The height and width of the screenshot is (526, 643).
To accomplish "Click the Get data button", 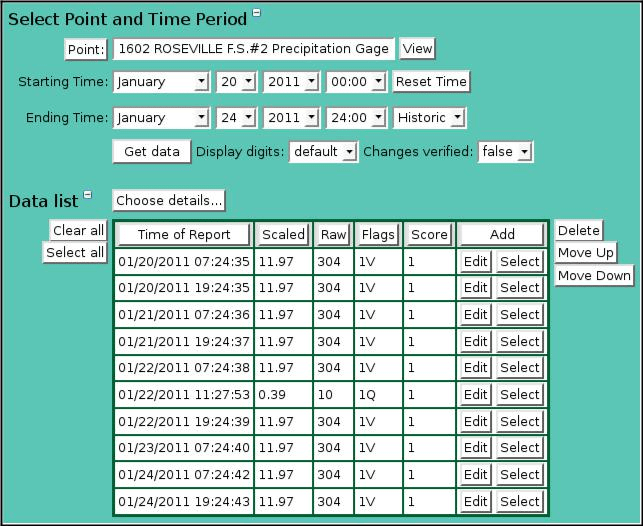I will (x=151, y=151).
